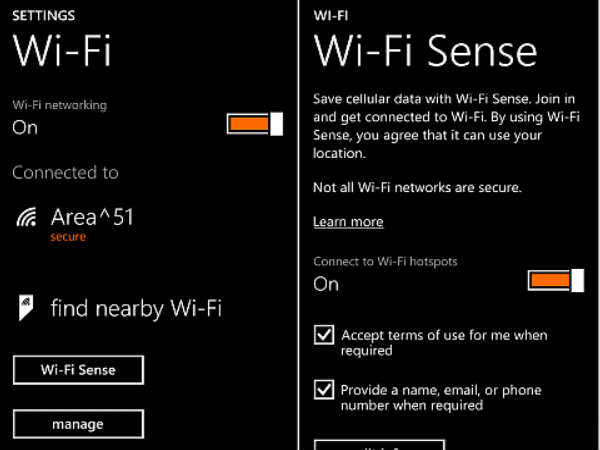Tap the Connected to section label
The image size is (600, 450).
click(65, 173)
